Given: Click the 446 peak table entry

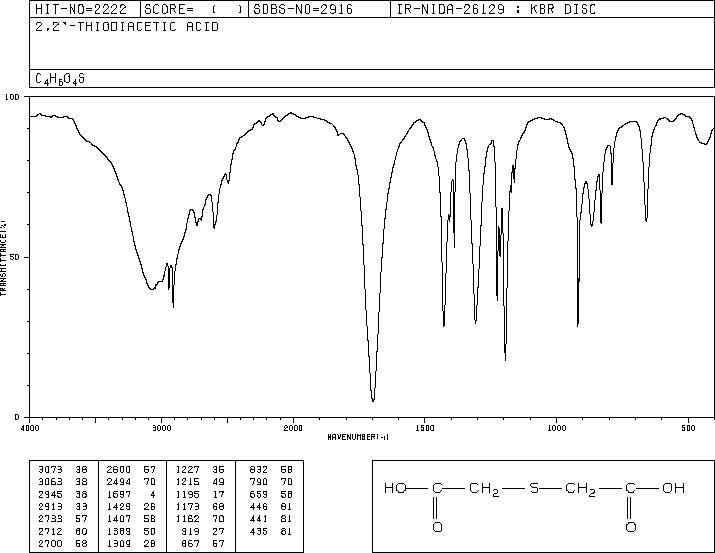Looking at the screenshot, I should pyautogui.click(x=259, y=506).
